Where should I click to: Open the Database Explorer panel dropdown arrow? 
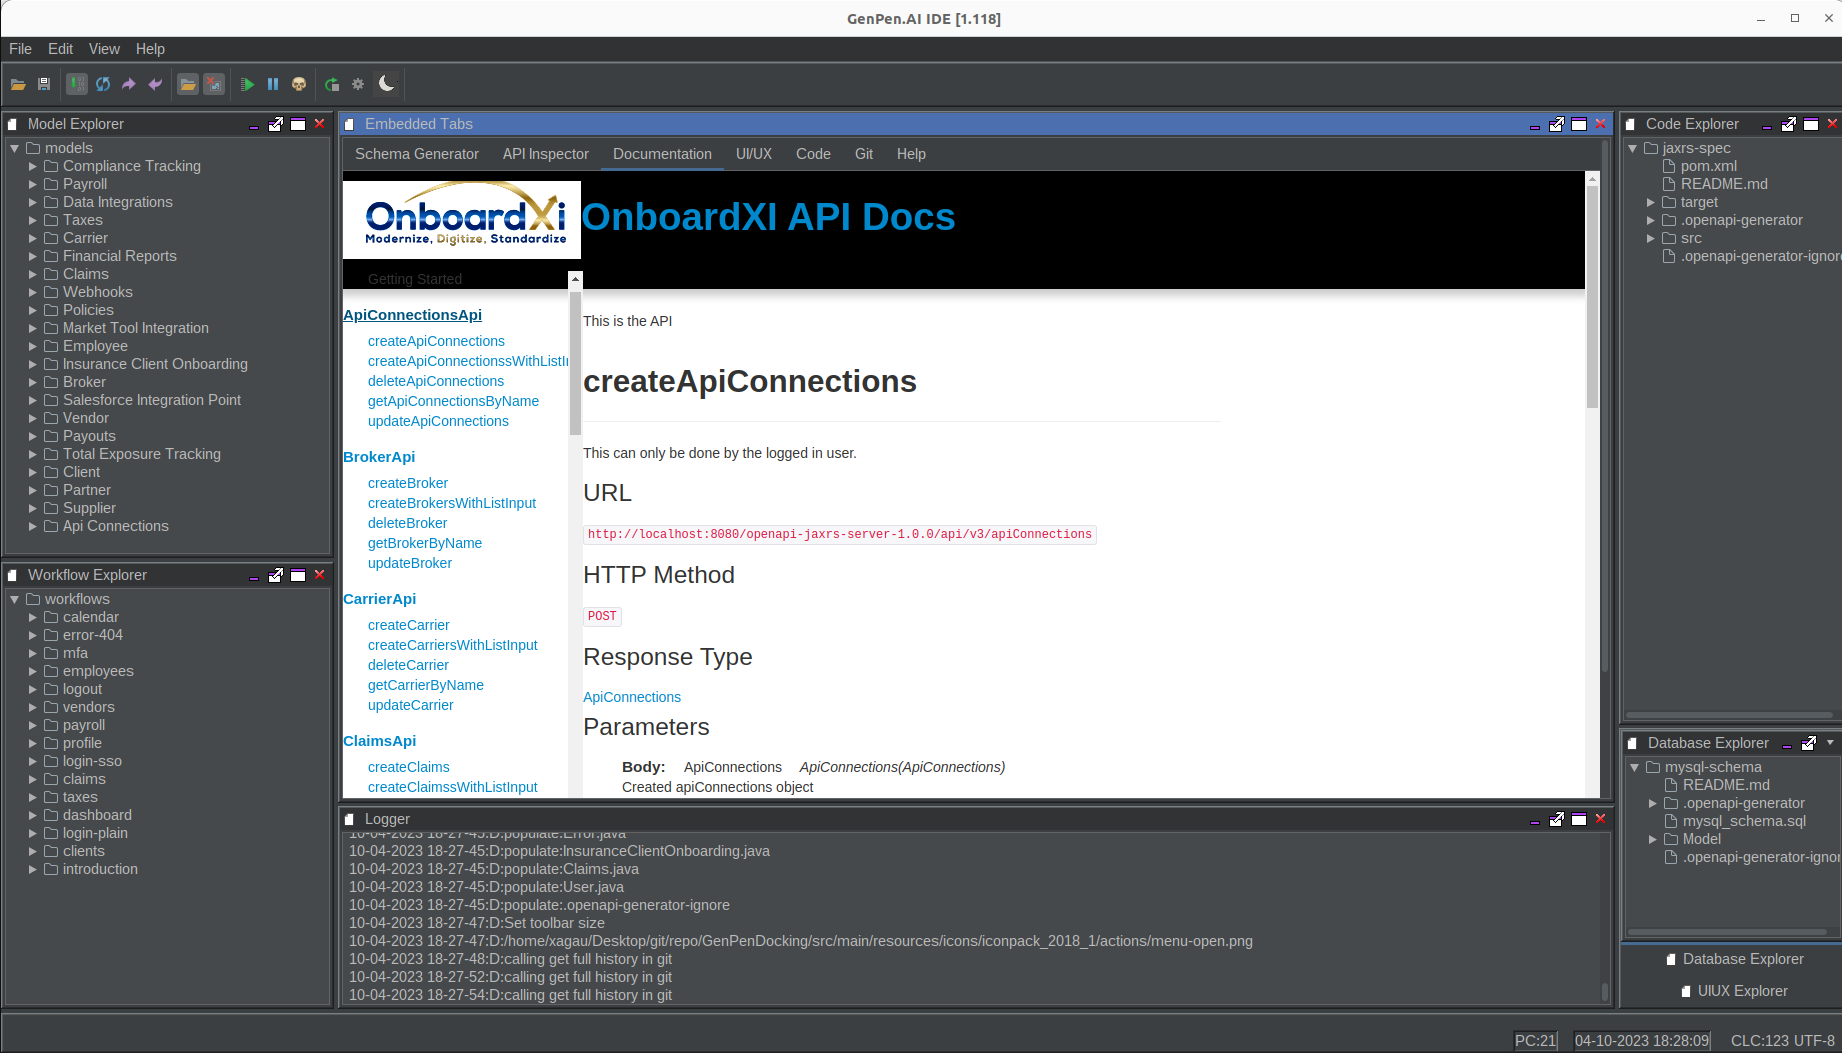pyautogui.click(x=1831, y=742)
